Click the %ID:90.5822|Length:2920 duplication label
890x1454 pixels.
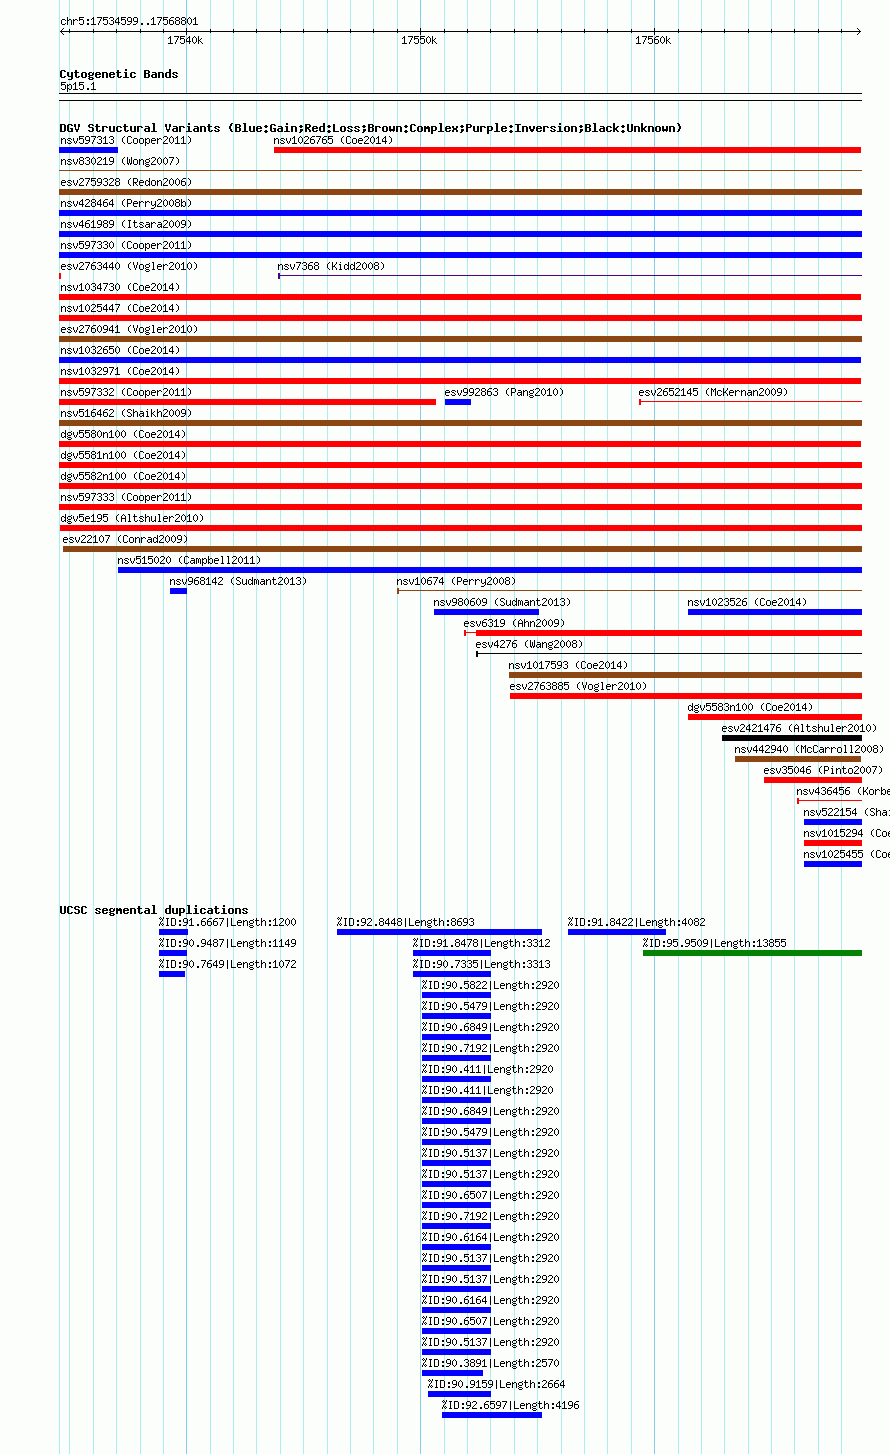490,986
